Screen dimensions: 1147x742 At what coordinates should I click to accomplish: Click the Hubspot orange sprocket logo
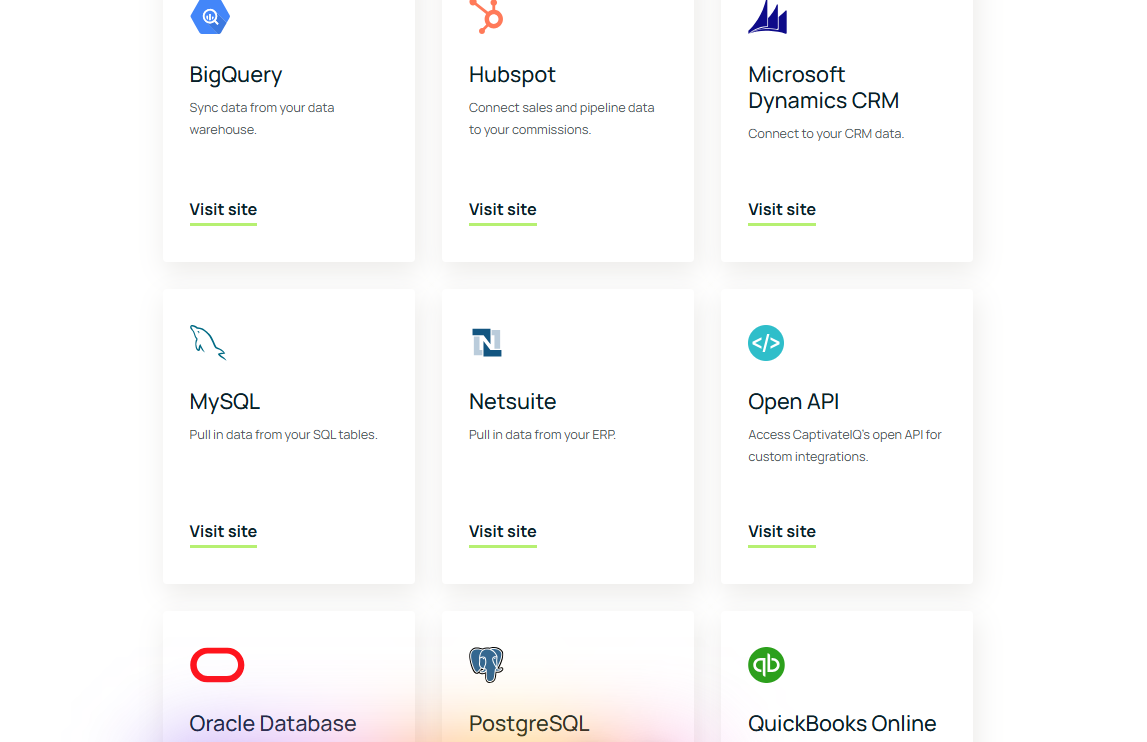point(487,17)
